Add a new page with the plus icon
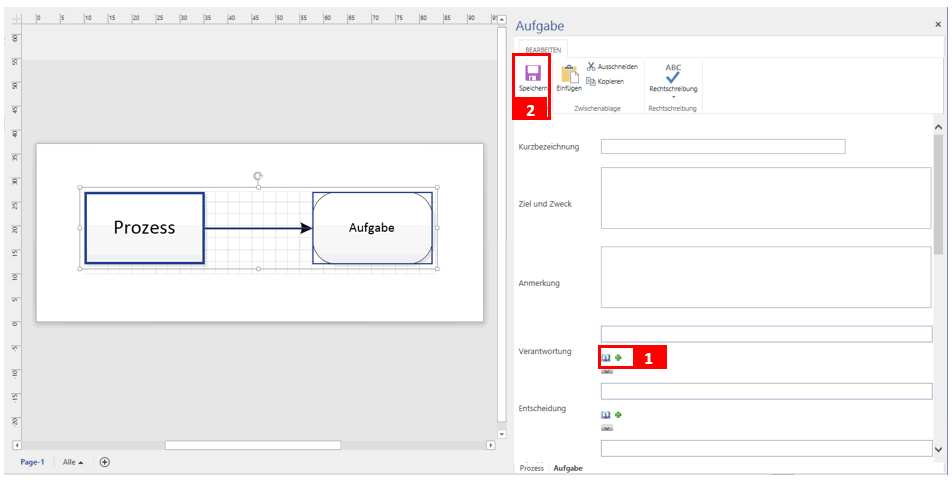The image size is (952, 482). tap(104, 462)
